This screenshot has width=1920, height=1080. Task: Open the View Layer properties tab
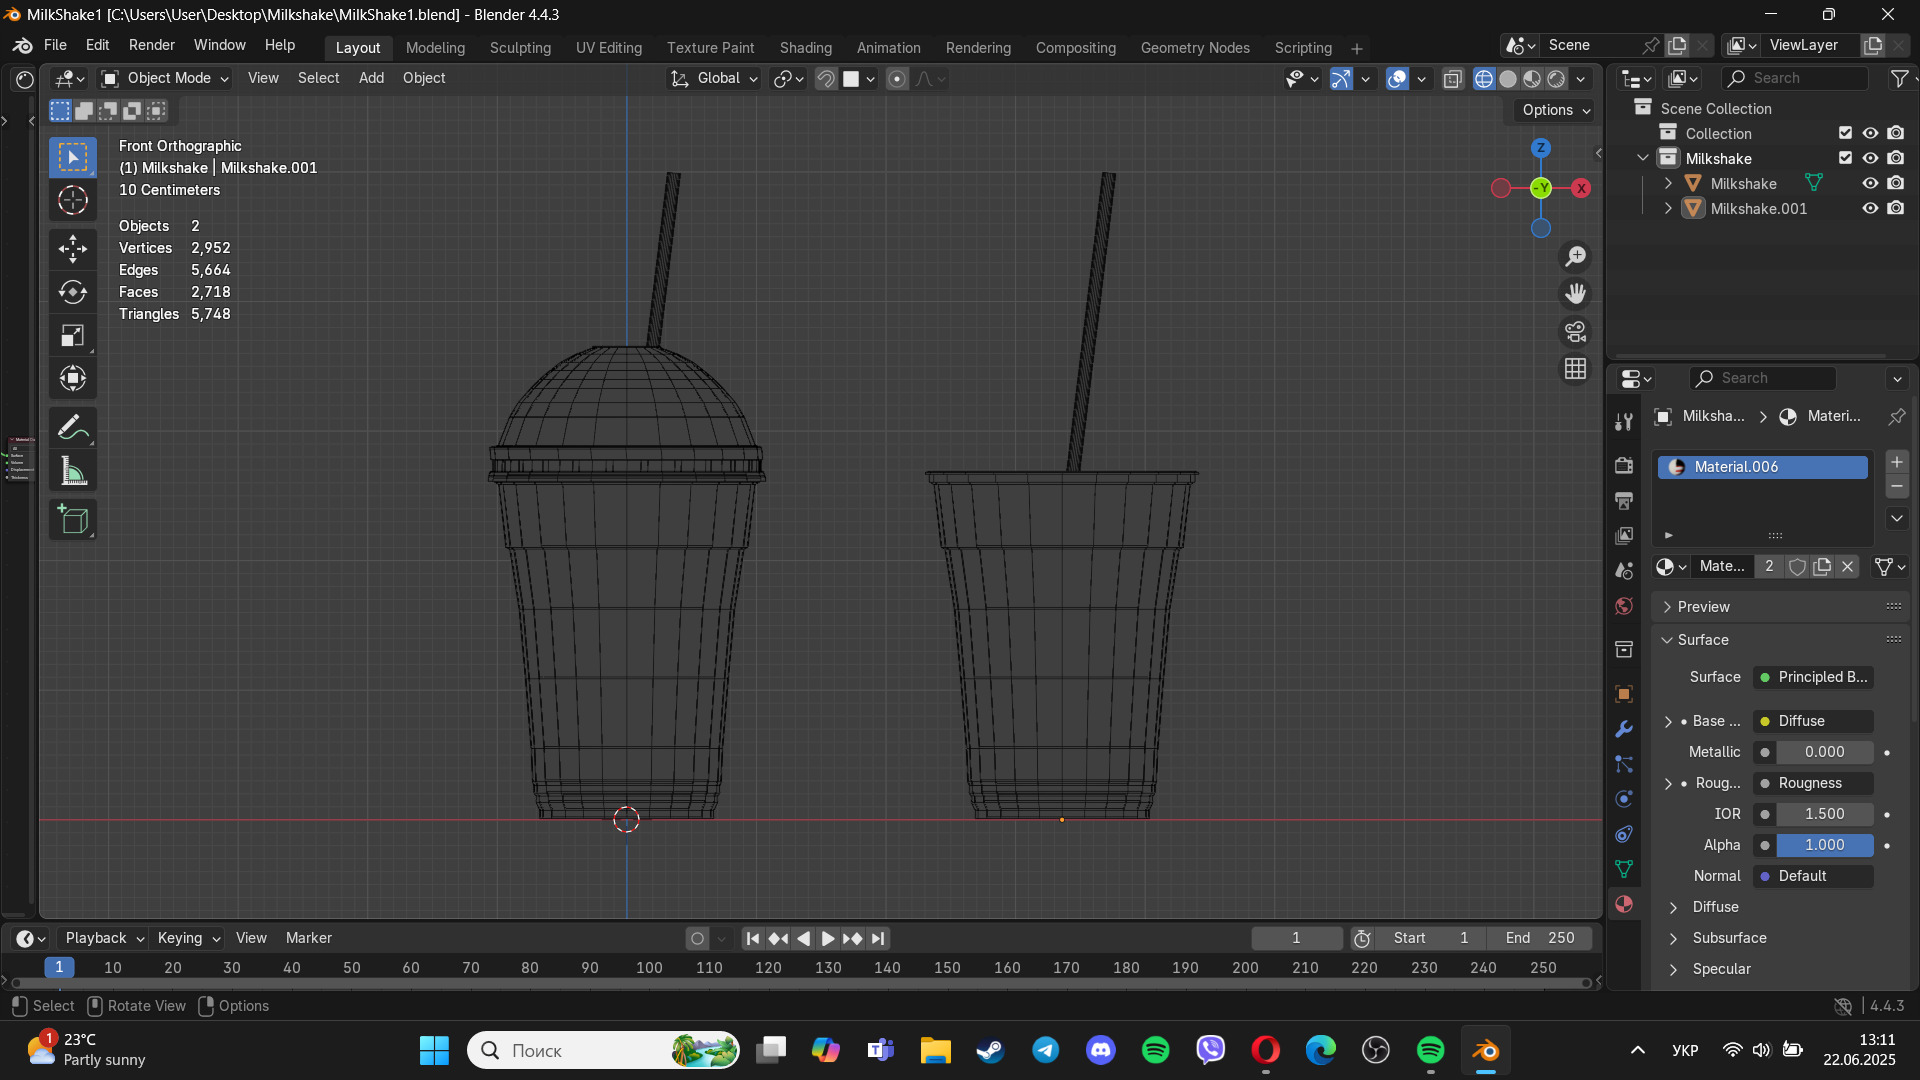(x=1624, y=536)
